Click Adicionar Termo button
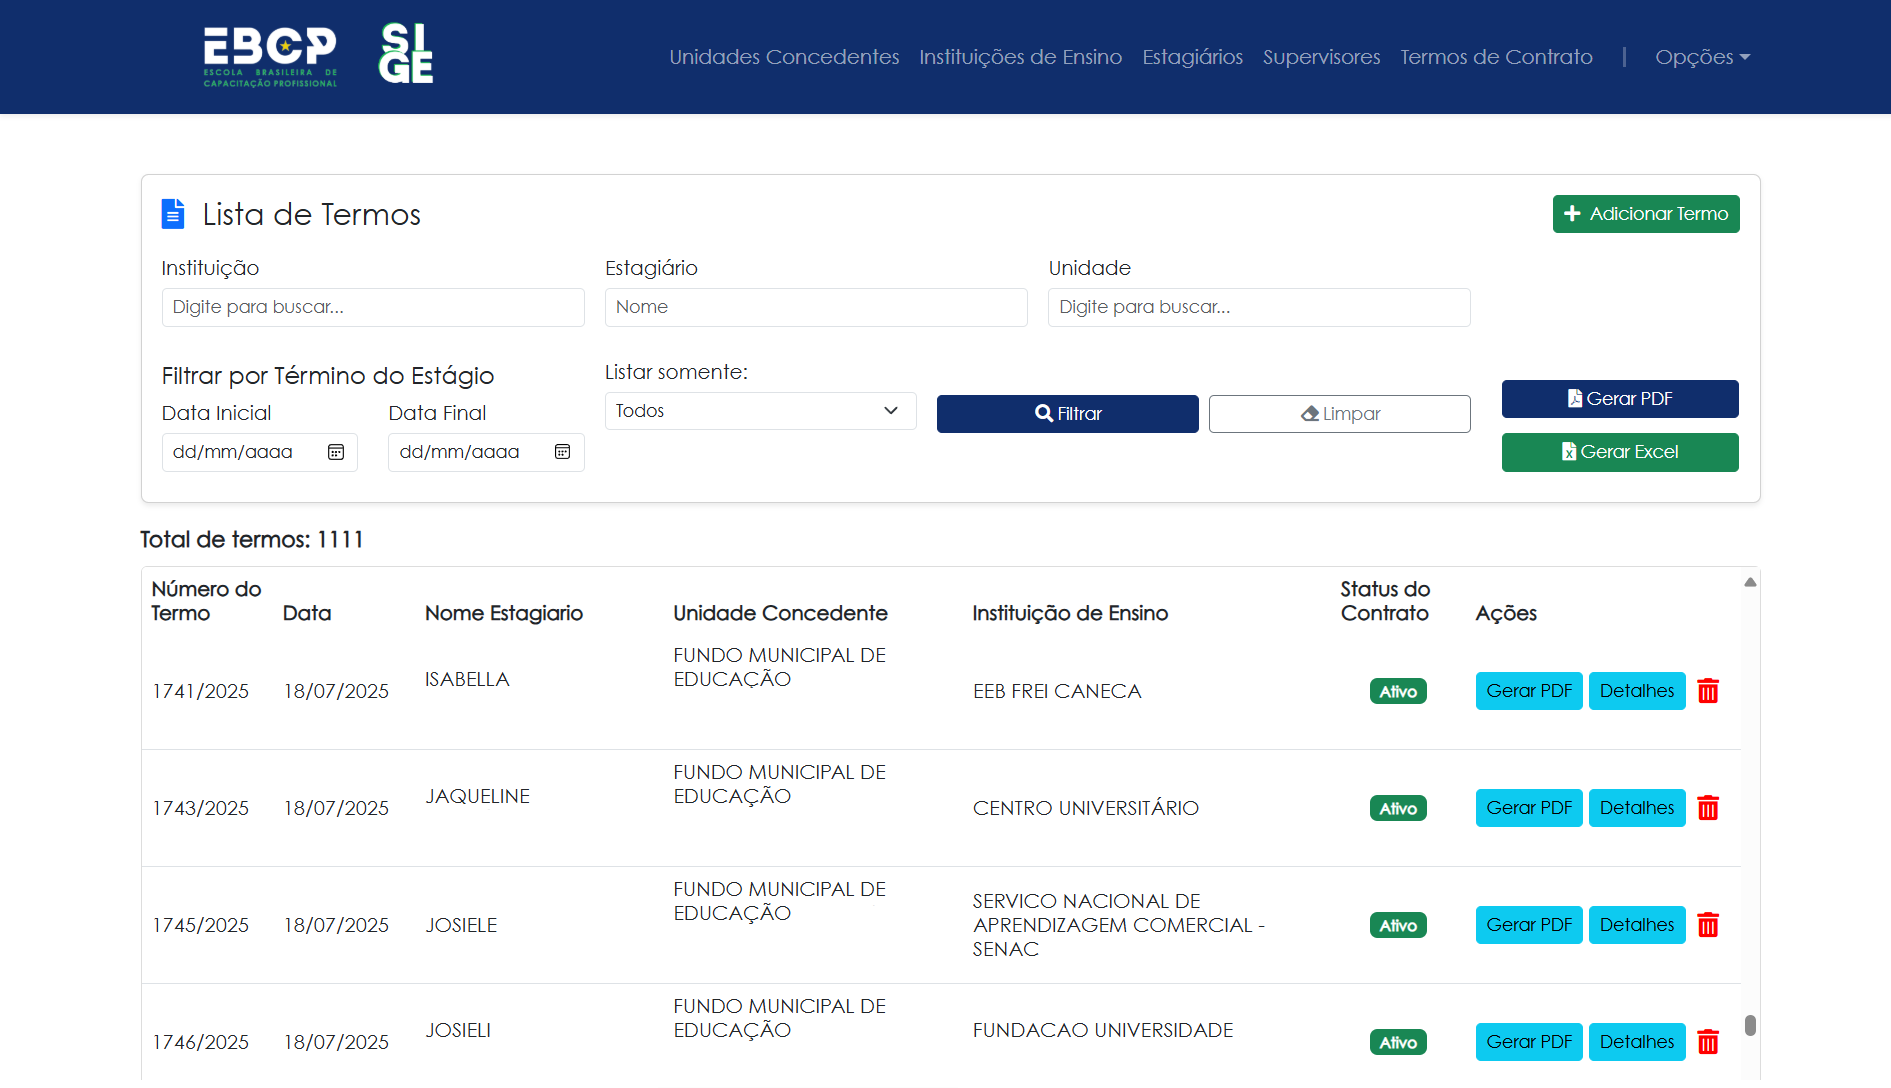The height and width of the screenshot is (1088, 1891). [1645, 214]
